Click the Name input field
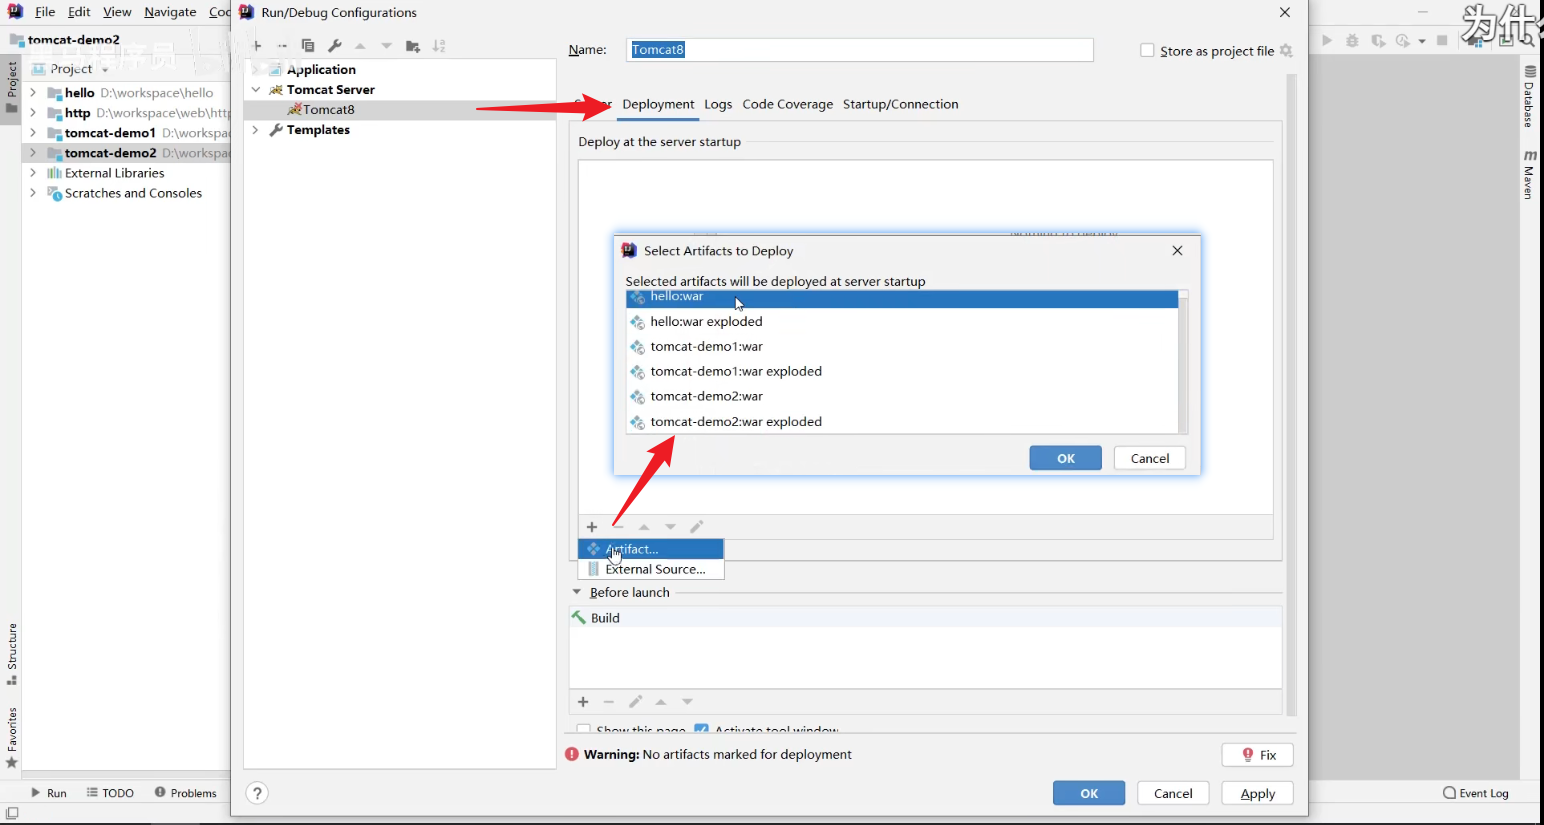This screenshot has height=825, width=1544. click(860, 50)
